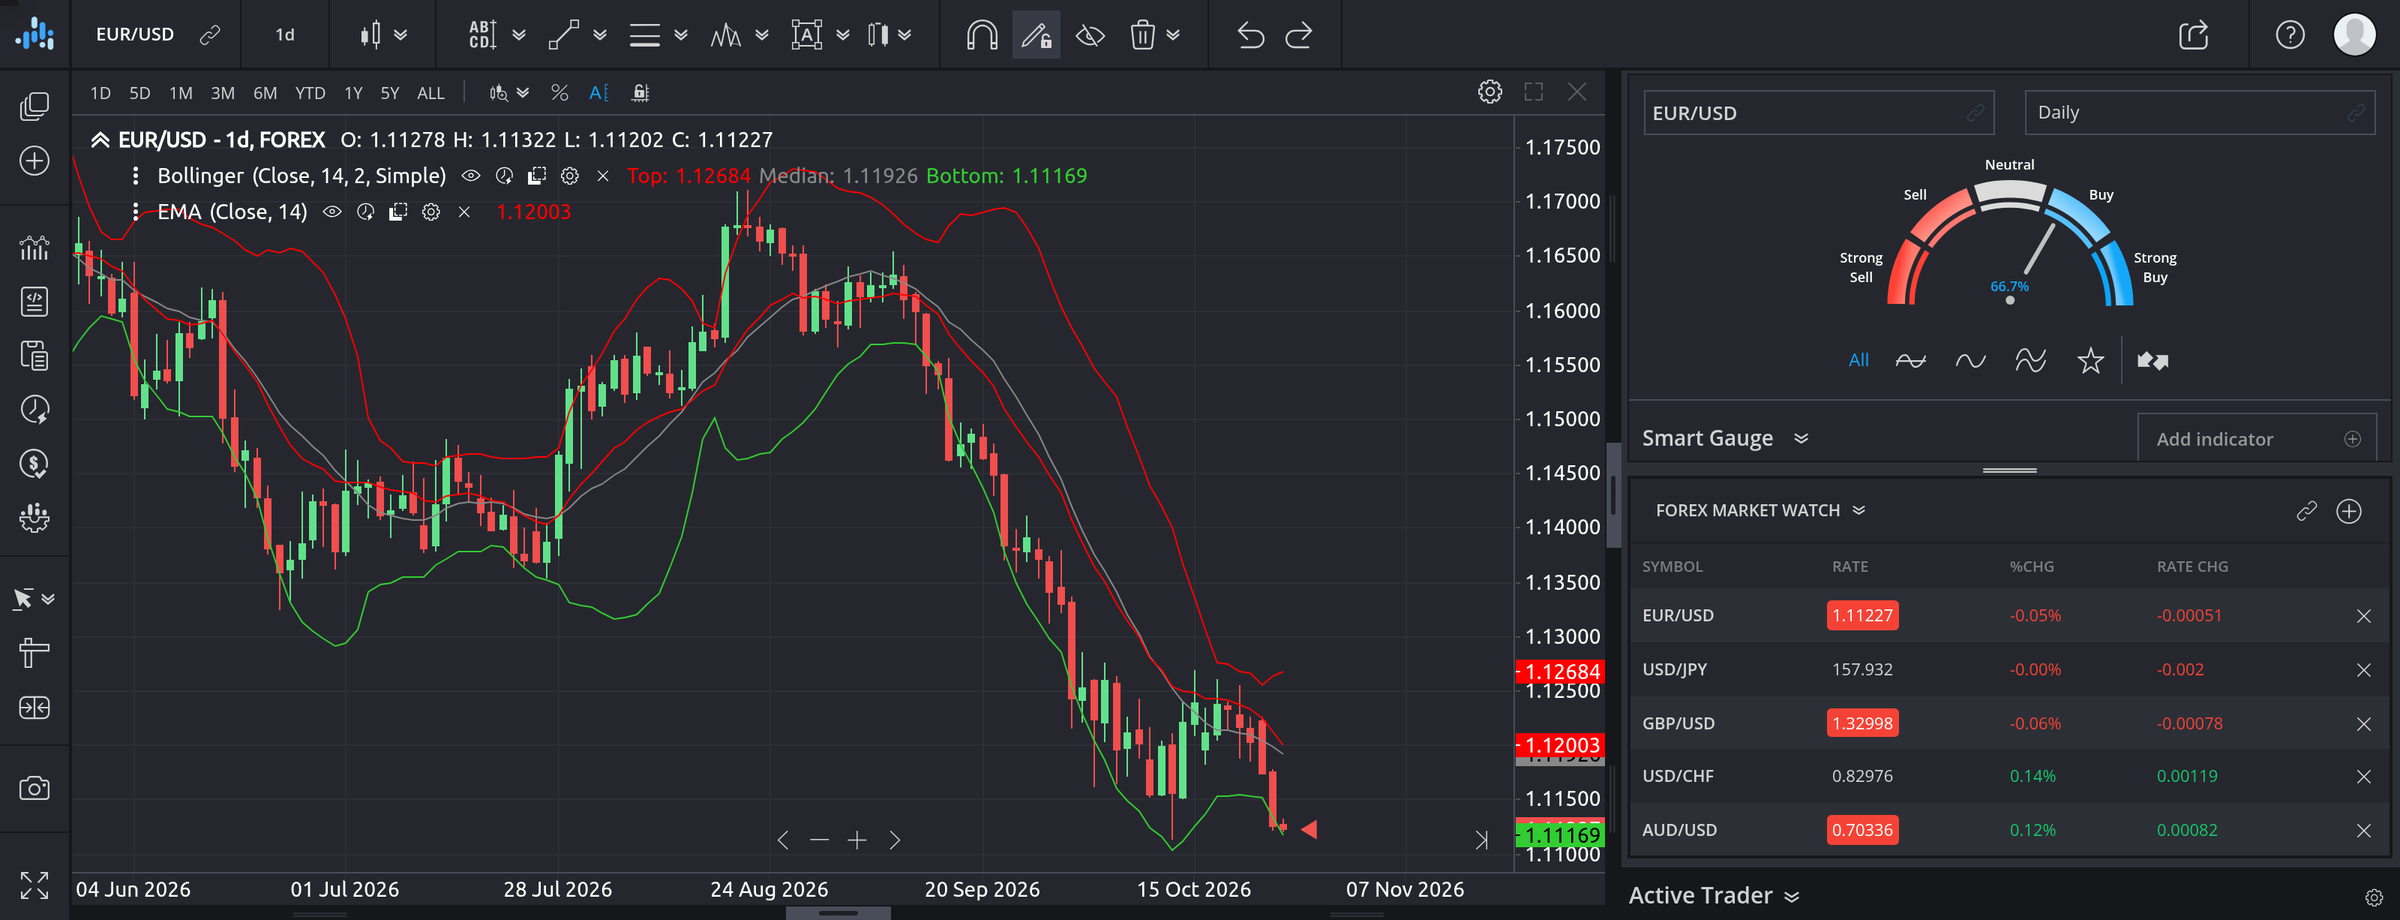Jump to latest bar arrow
Image resolution: width=2400 pixels, height=920 pixels.
(1481, 840)
